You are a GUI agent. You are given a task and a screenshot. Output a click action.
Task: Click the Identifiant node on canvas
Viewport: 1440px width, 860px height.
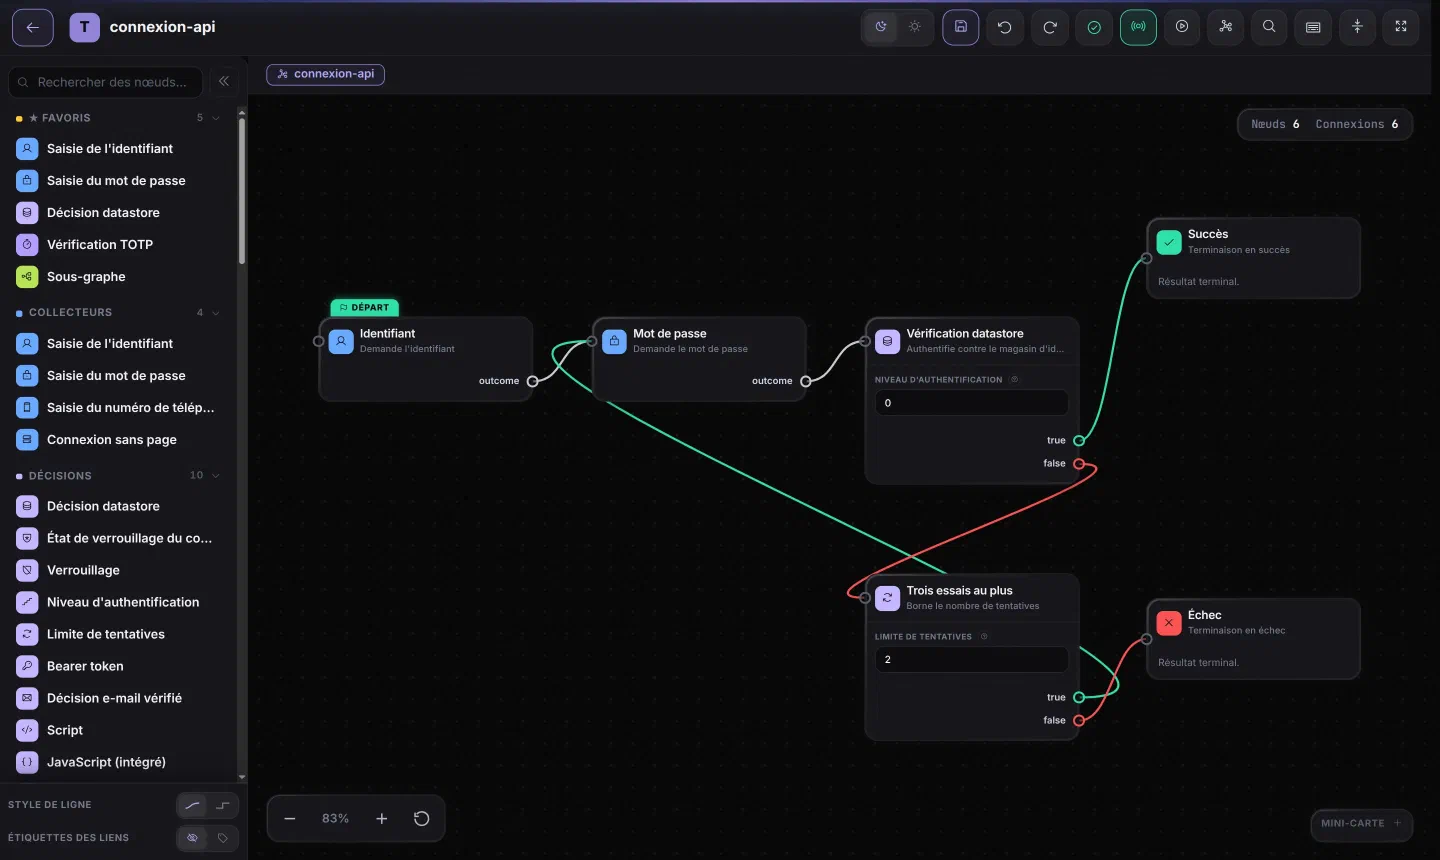click(425, 359)
